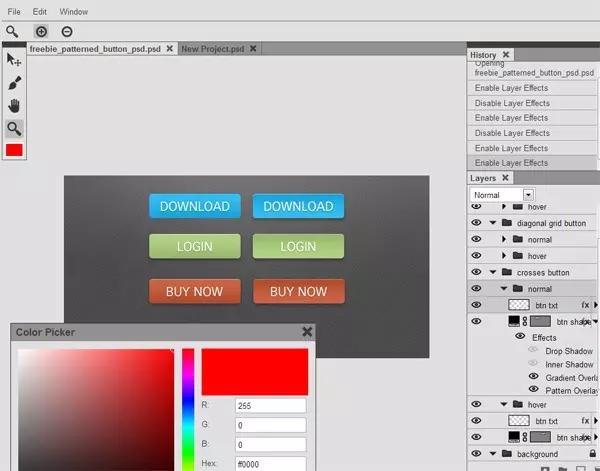Collapse the background group
The image size is (600, 471).
493,454
